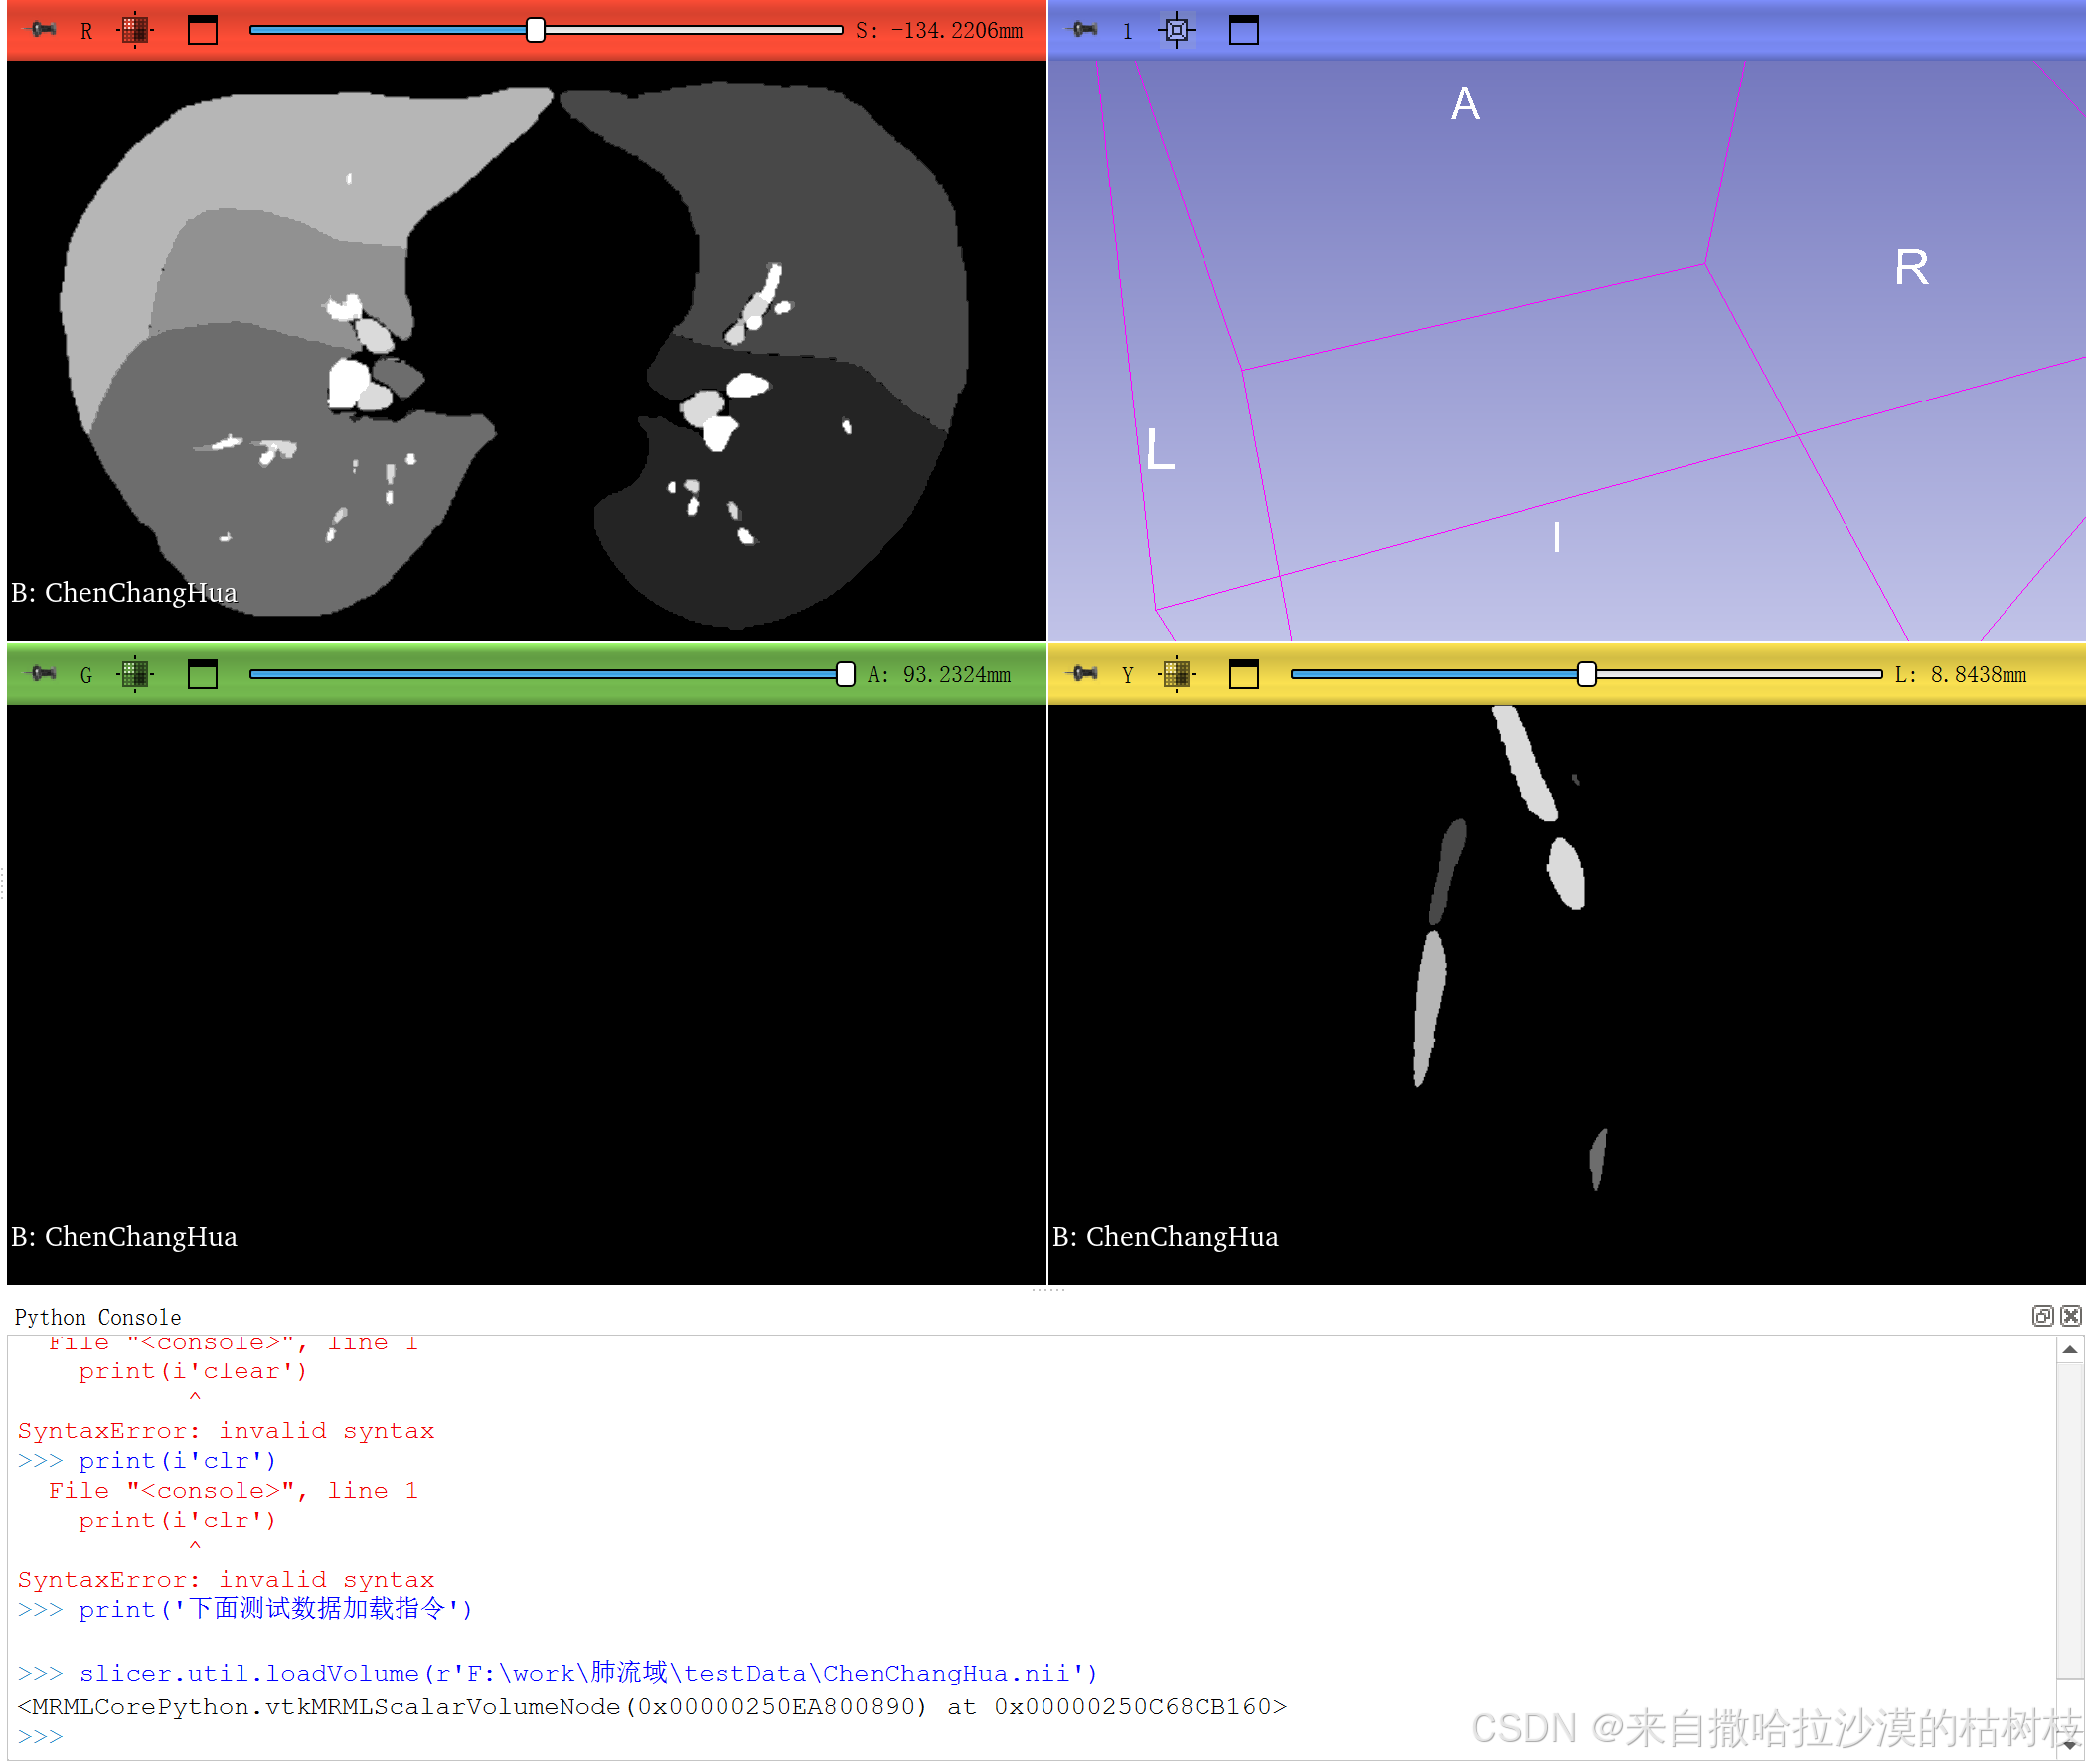This screenshot has width=2087, height=1764.
Task: Click the red slice offset slider handle
Action: point(536,30)
